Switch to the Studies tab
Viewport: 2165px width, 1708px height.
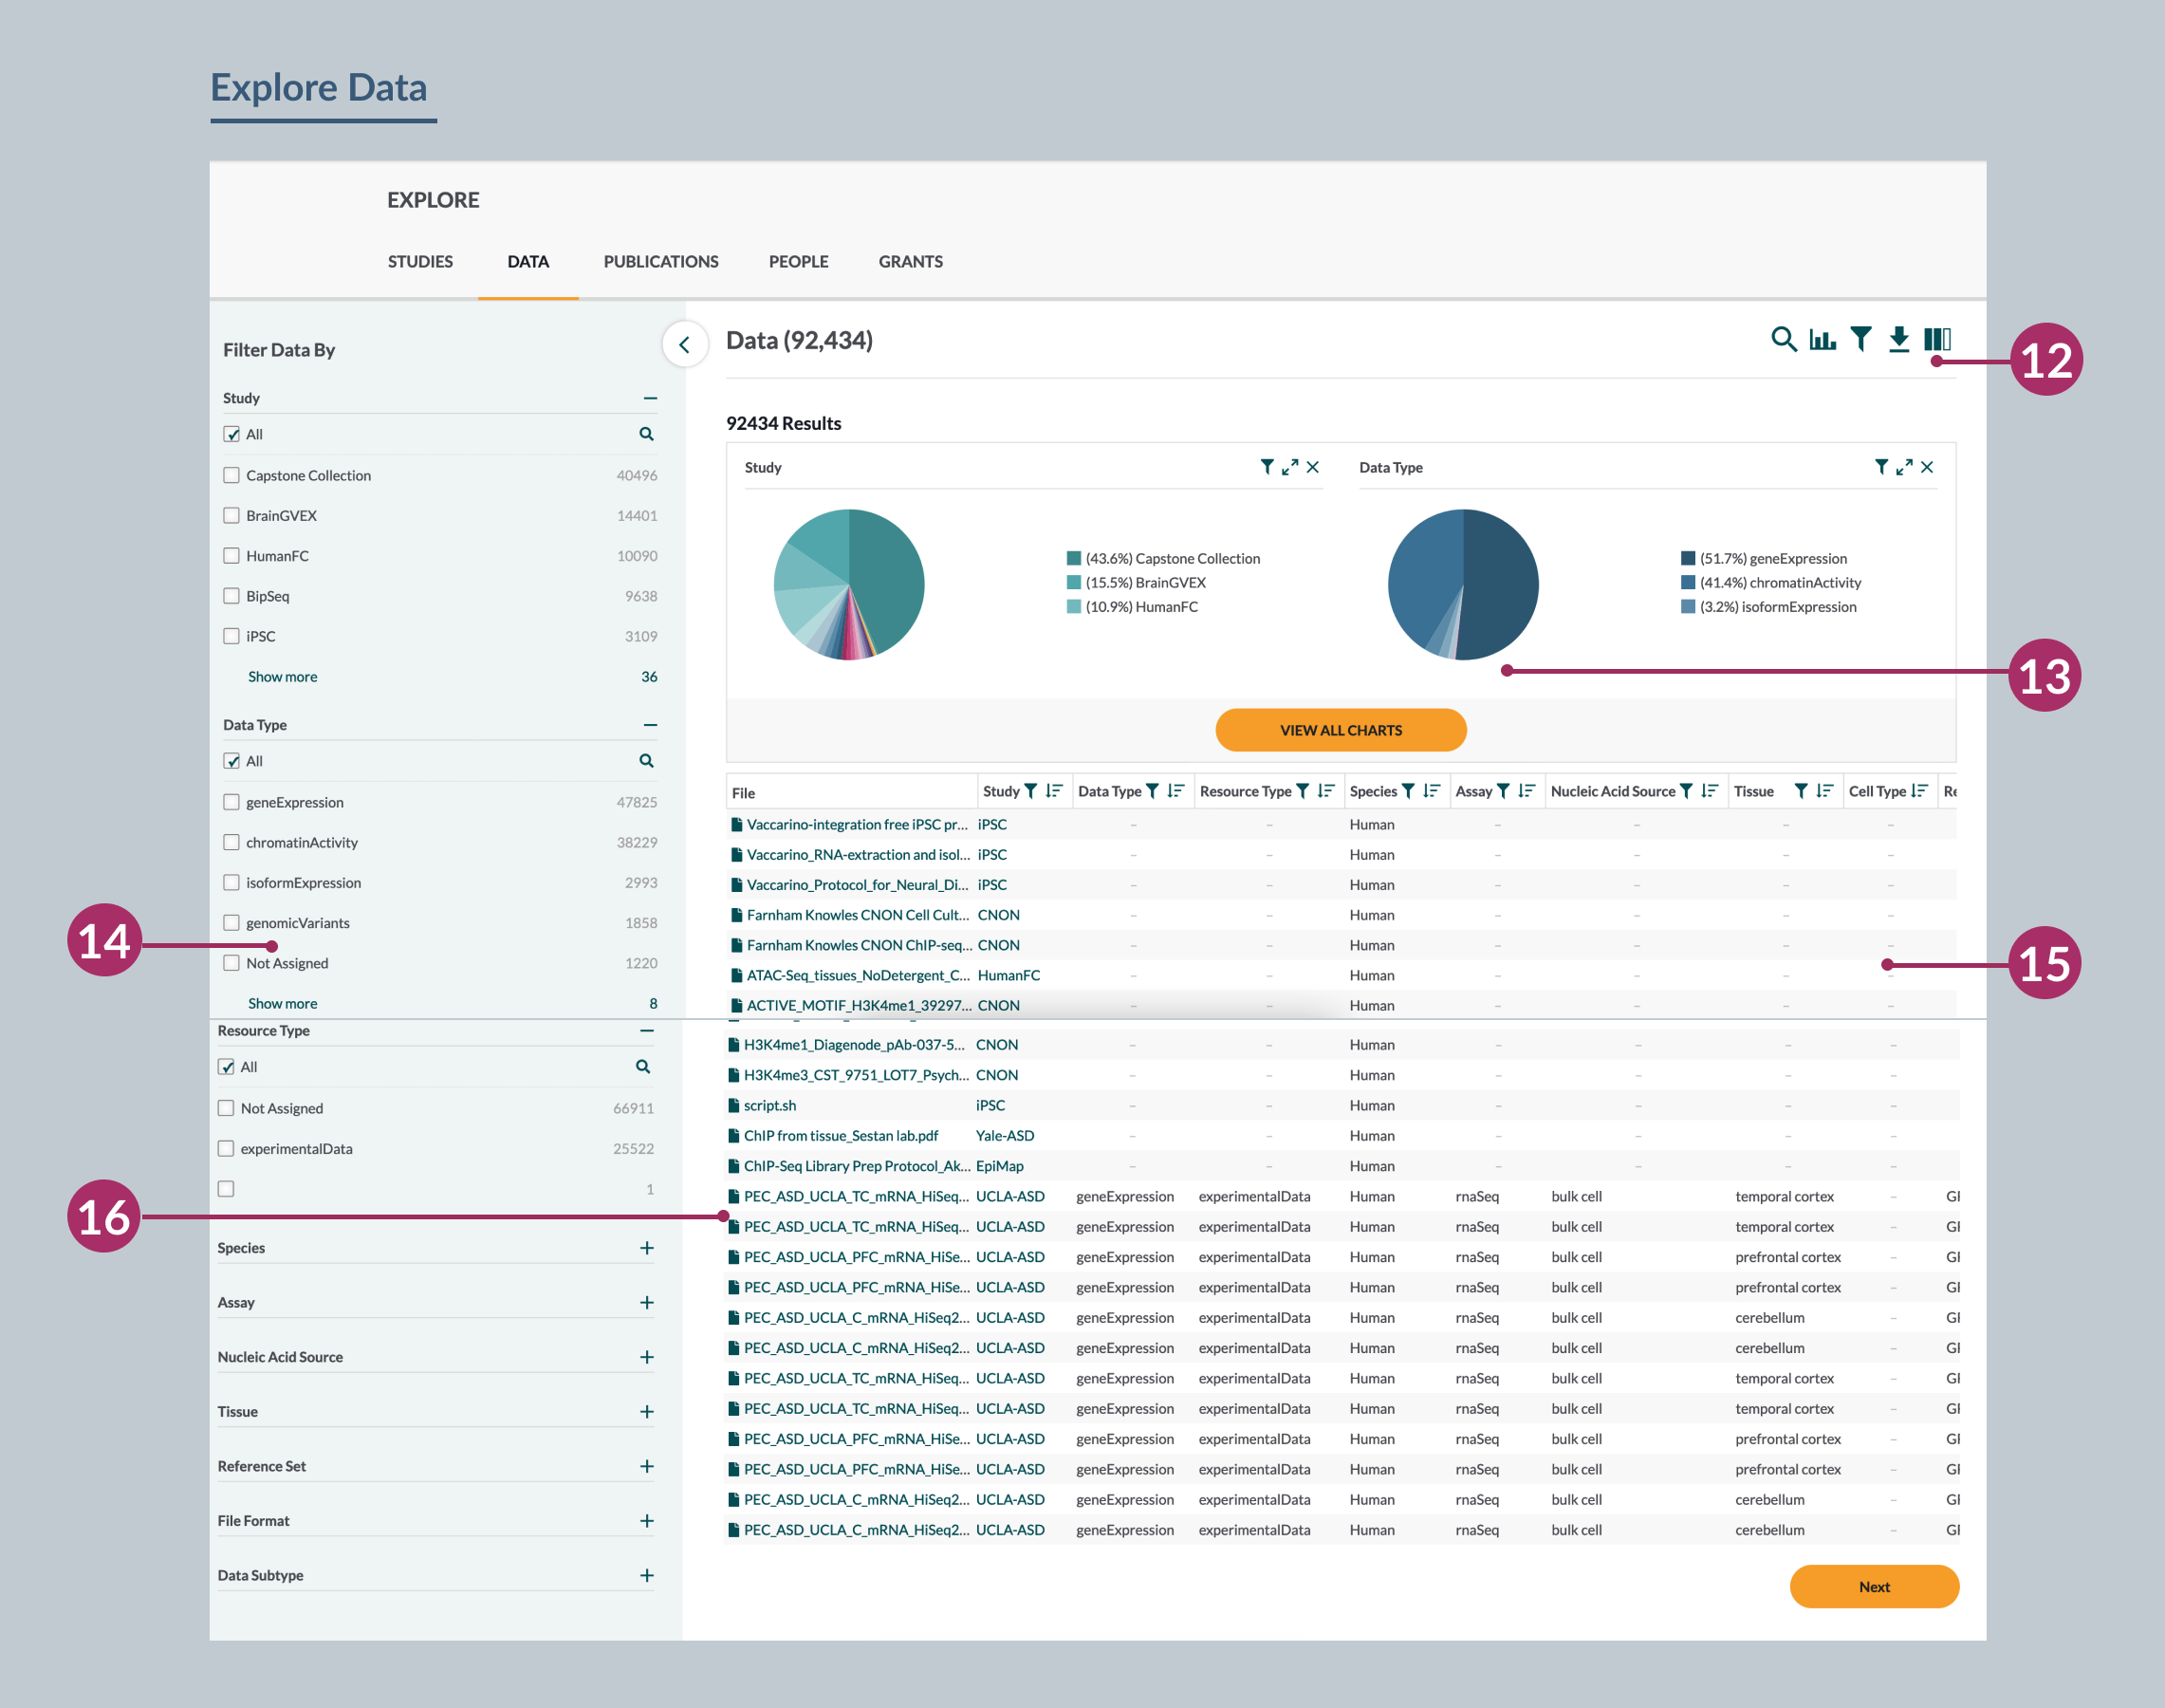click(420, 261)
